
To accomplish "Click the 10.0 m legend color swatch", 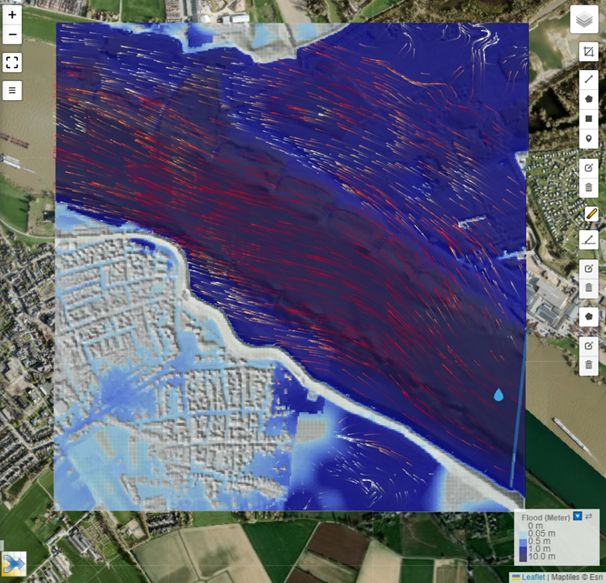I will 522,556.
